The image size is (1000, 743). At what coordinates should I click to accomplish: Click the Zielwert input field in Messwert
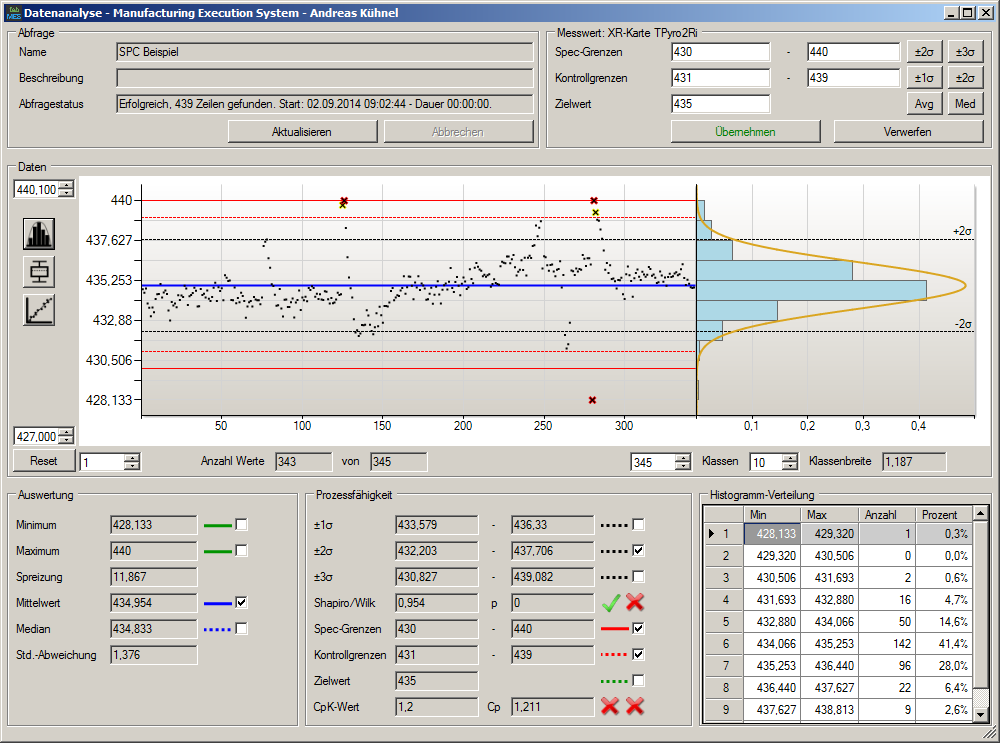pyautogui.click(x=720, y=104)
